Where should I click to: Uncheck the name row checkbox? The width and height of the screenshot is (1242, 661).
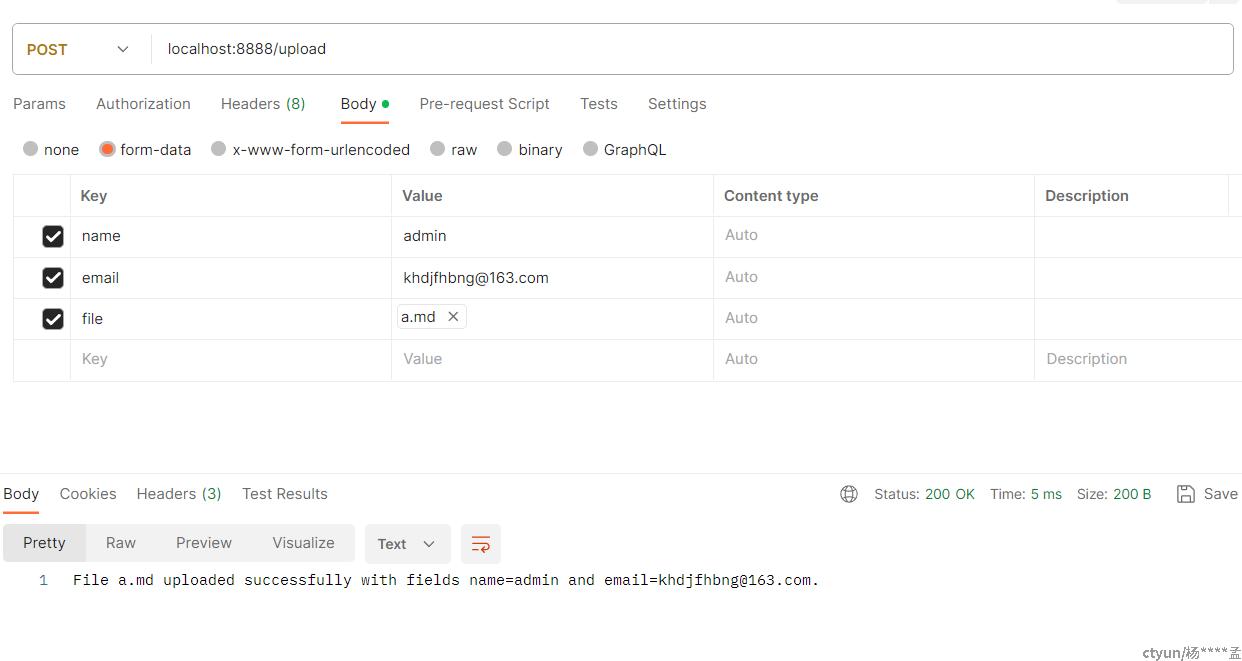coord(53,236)
